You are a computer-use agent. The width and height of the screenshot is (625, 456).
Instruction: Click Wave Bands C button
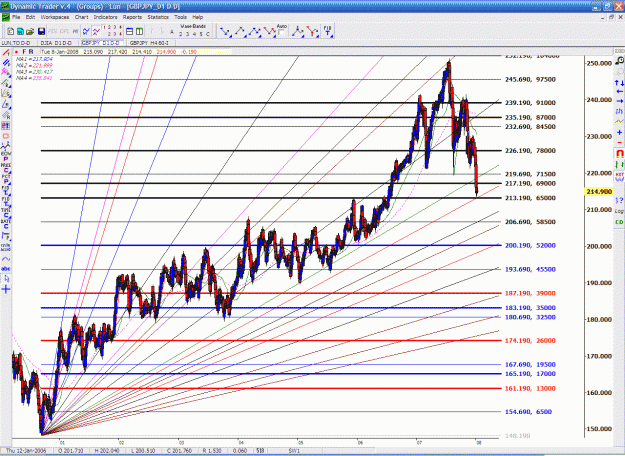[207, 34]
